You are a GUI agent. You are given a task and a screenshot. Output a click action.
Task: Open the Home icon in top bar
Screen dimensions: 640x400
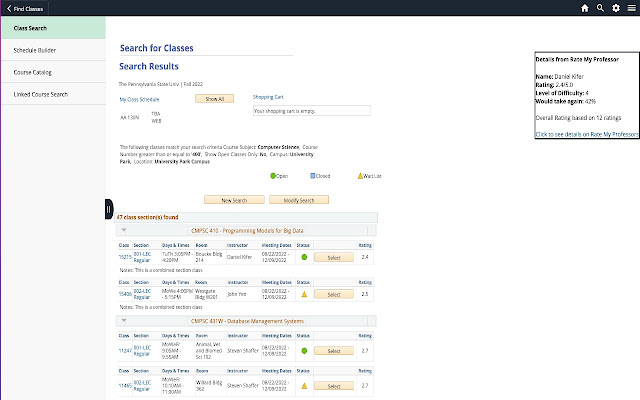pyautogui.click(x=584, y=8)
